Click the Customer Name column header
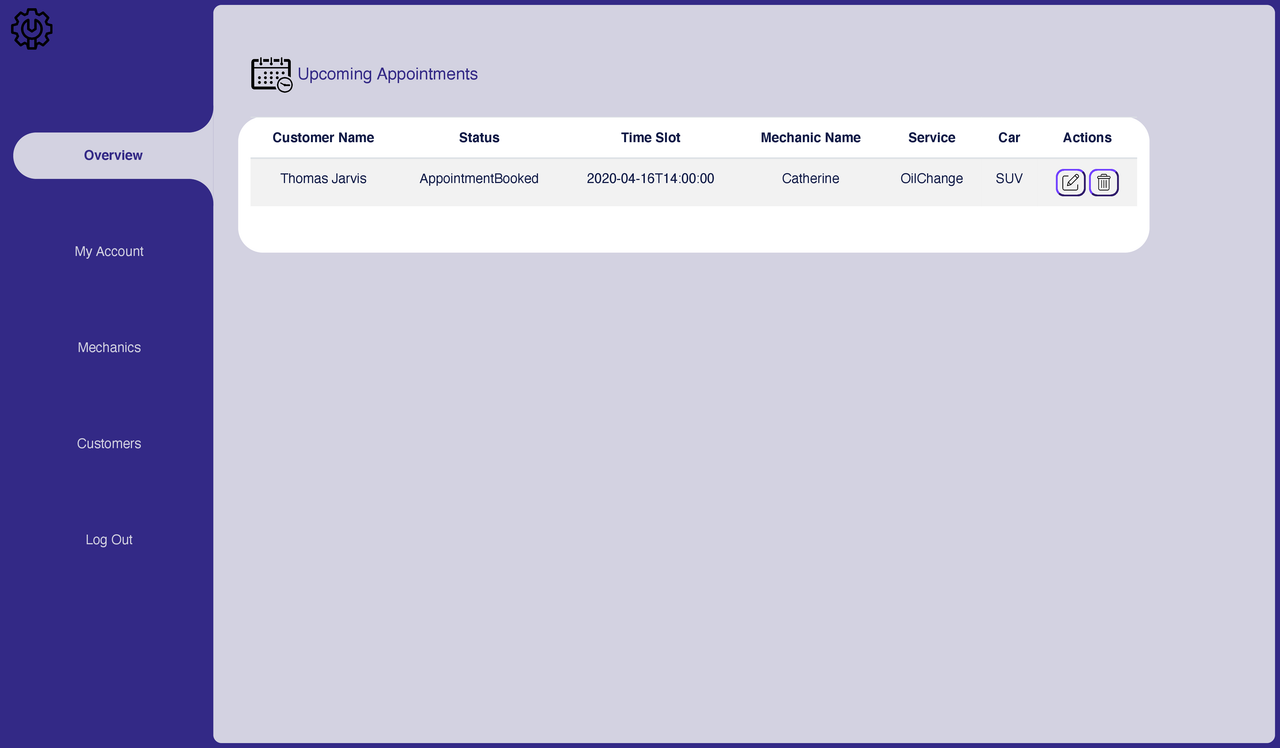The width and height of the screenshot is (1280, 748). (x=323, y=137)
